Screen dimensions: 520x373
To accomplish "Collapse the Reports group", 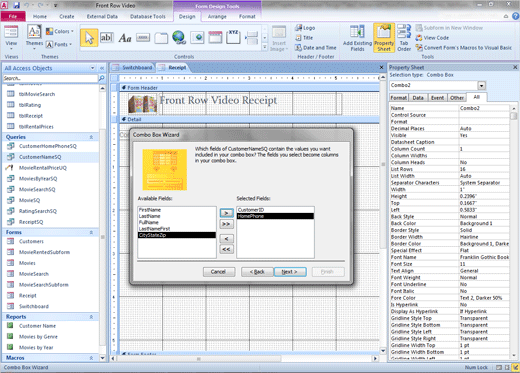I will (x=91, y=317).
